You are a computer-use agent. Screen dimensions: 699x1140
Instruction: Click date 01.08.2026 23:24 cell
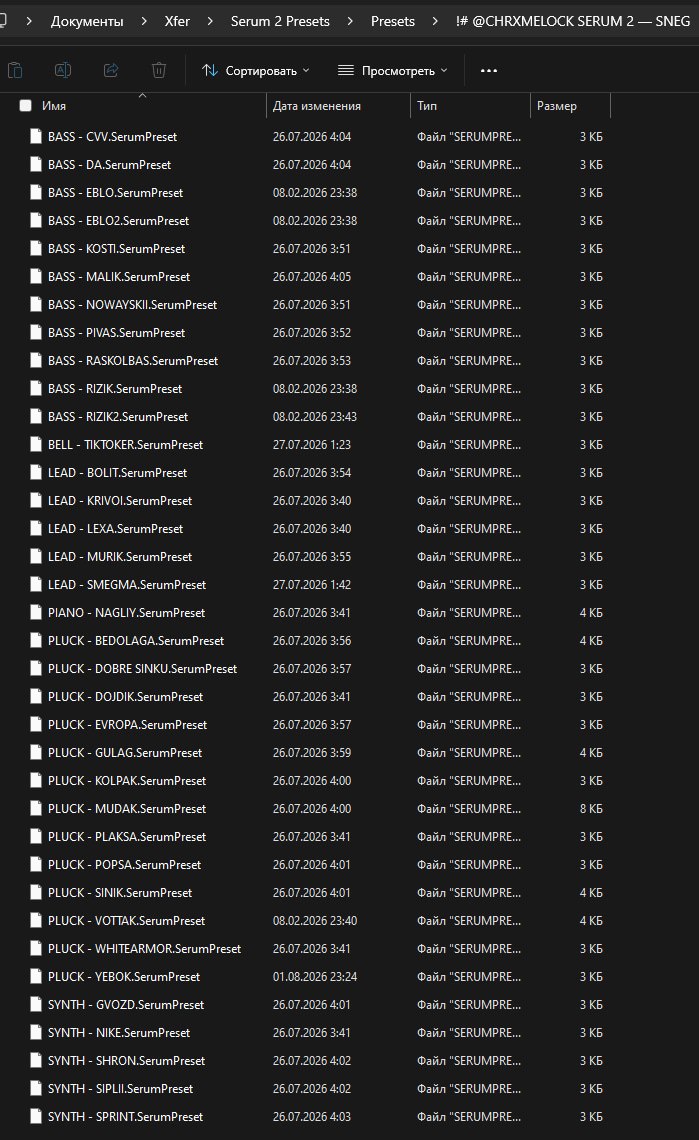(315, 976)
